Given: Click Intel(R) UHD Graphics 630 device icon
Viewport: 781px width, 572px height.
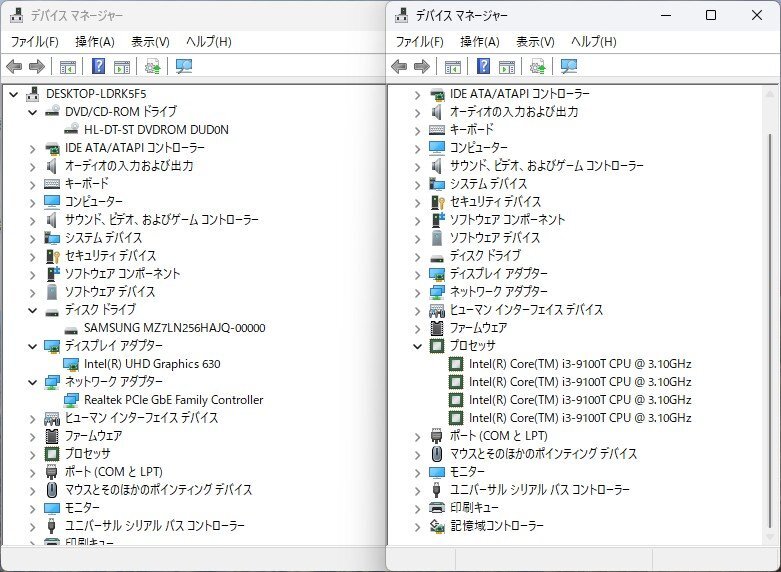Looking at the screenshot, I should [x=71, y=364].
